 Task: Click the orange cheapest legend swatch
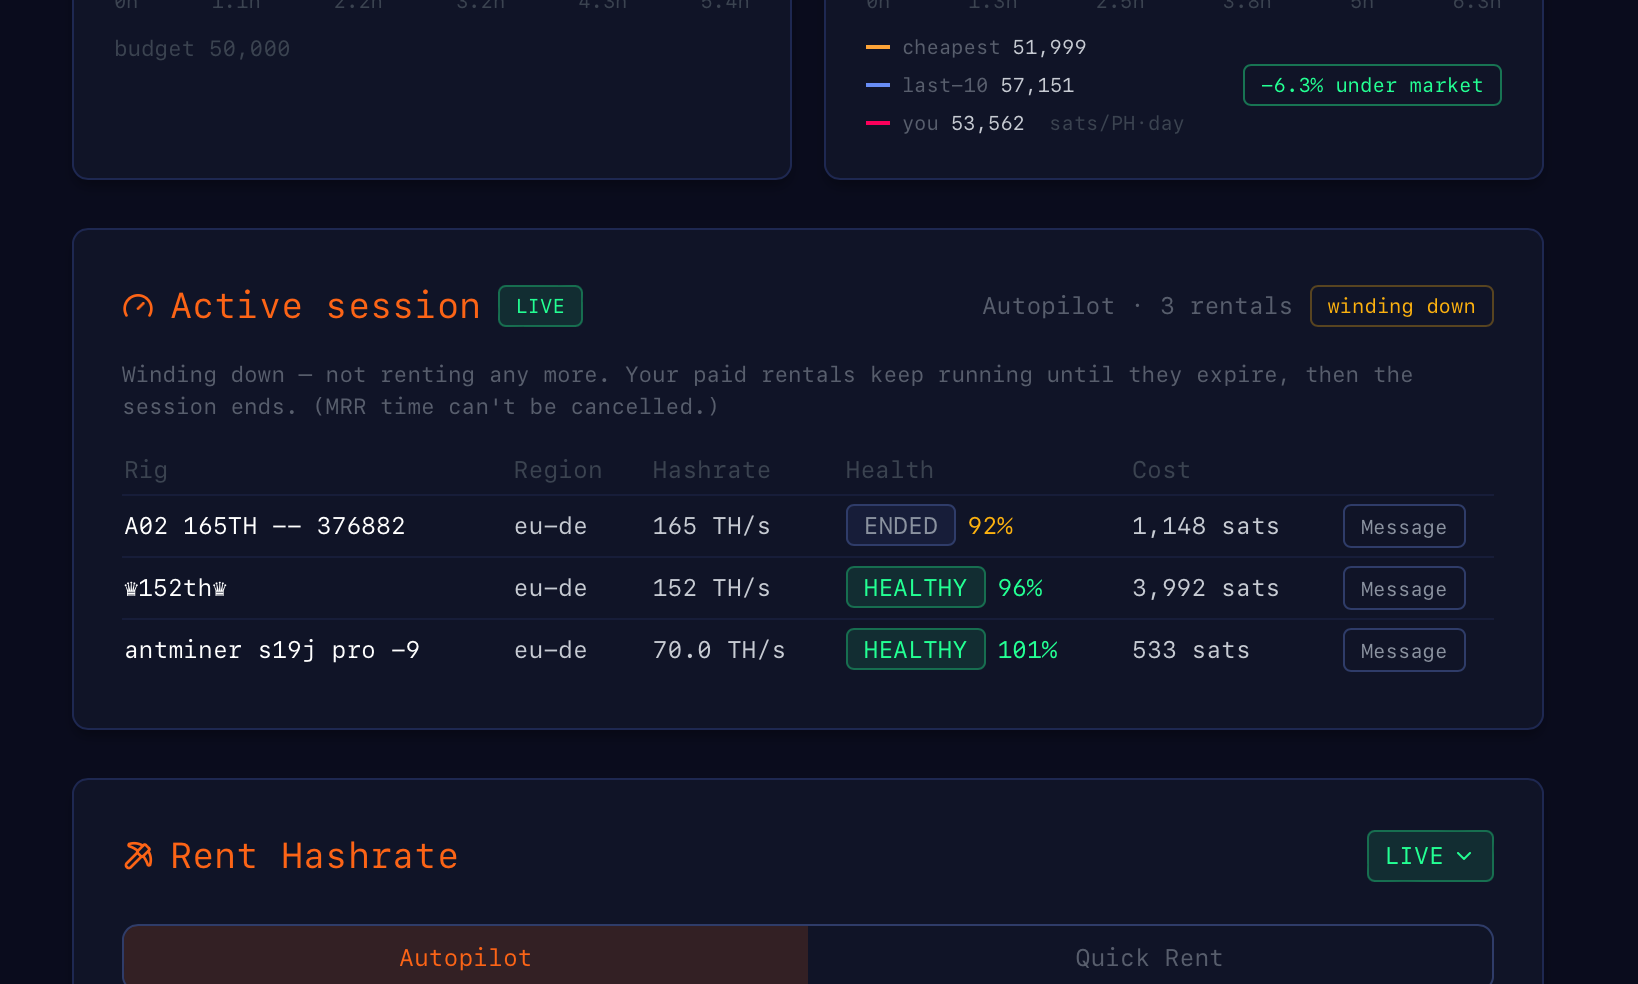(878, 47)
